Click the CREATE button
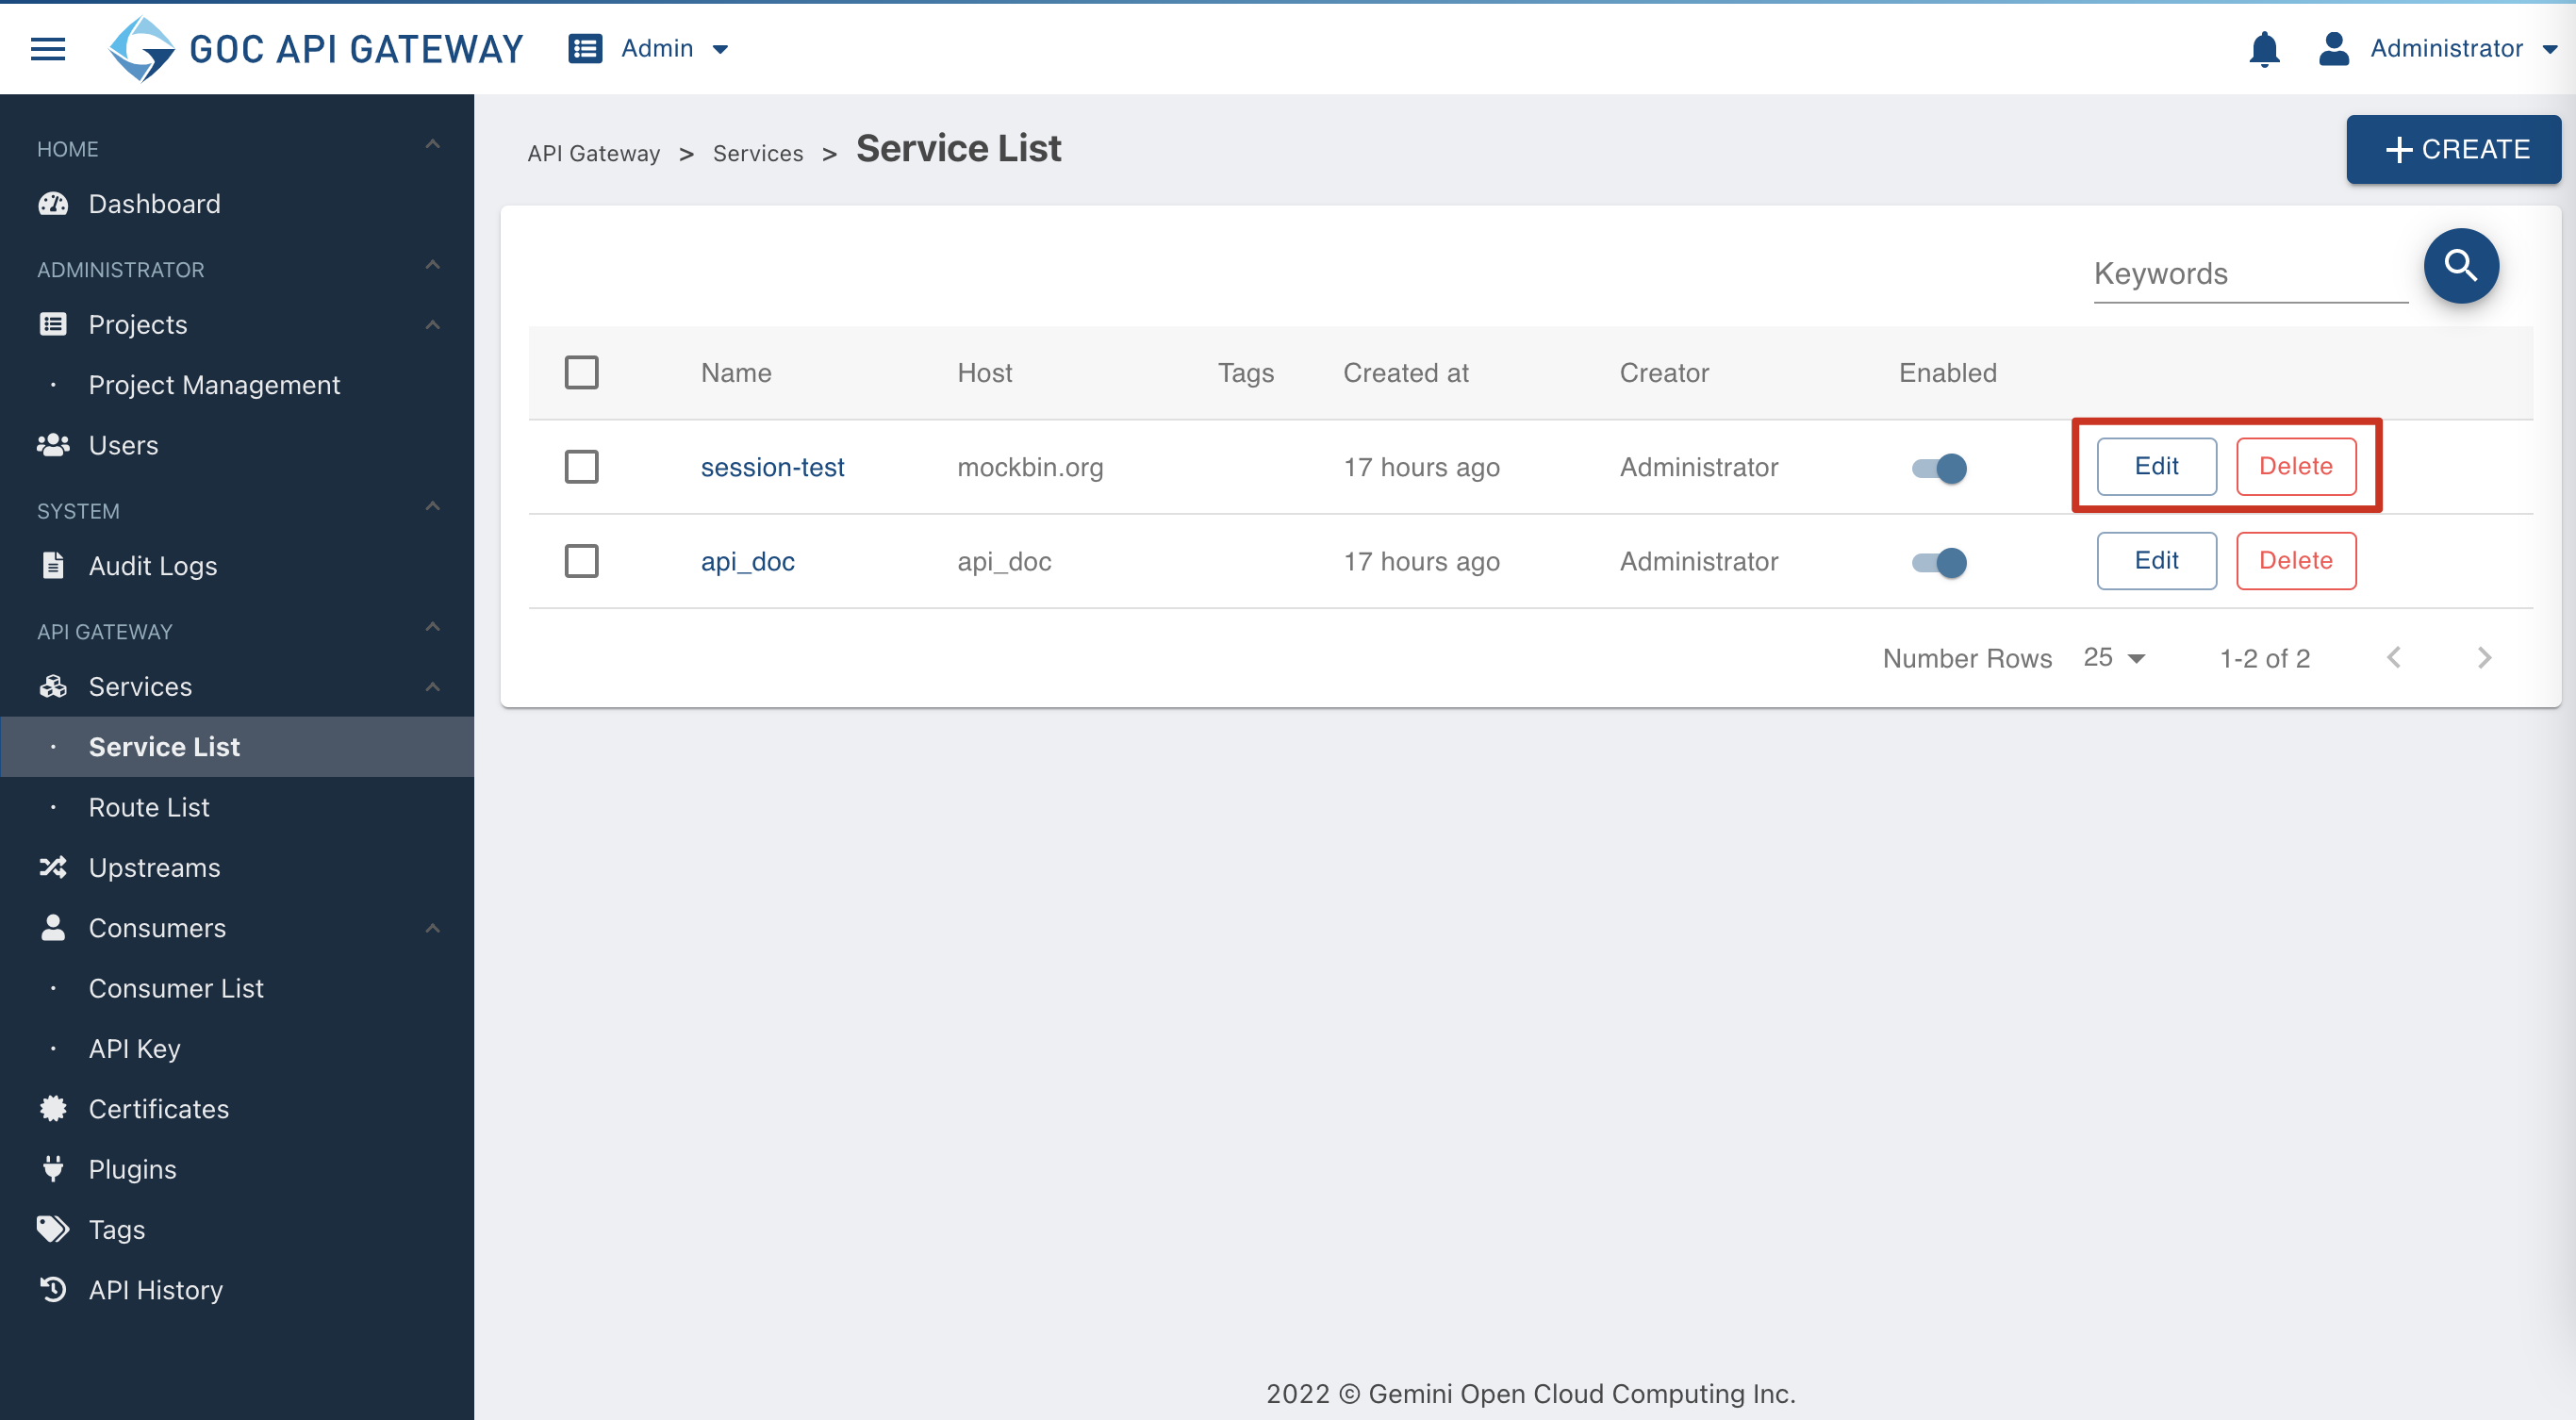Screen dimensions: 2576x1420 (2454, 149)
